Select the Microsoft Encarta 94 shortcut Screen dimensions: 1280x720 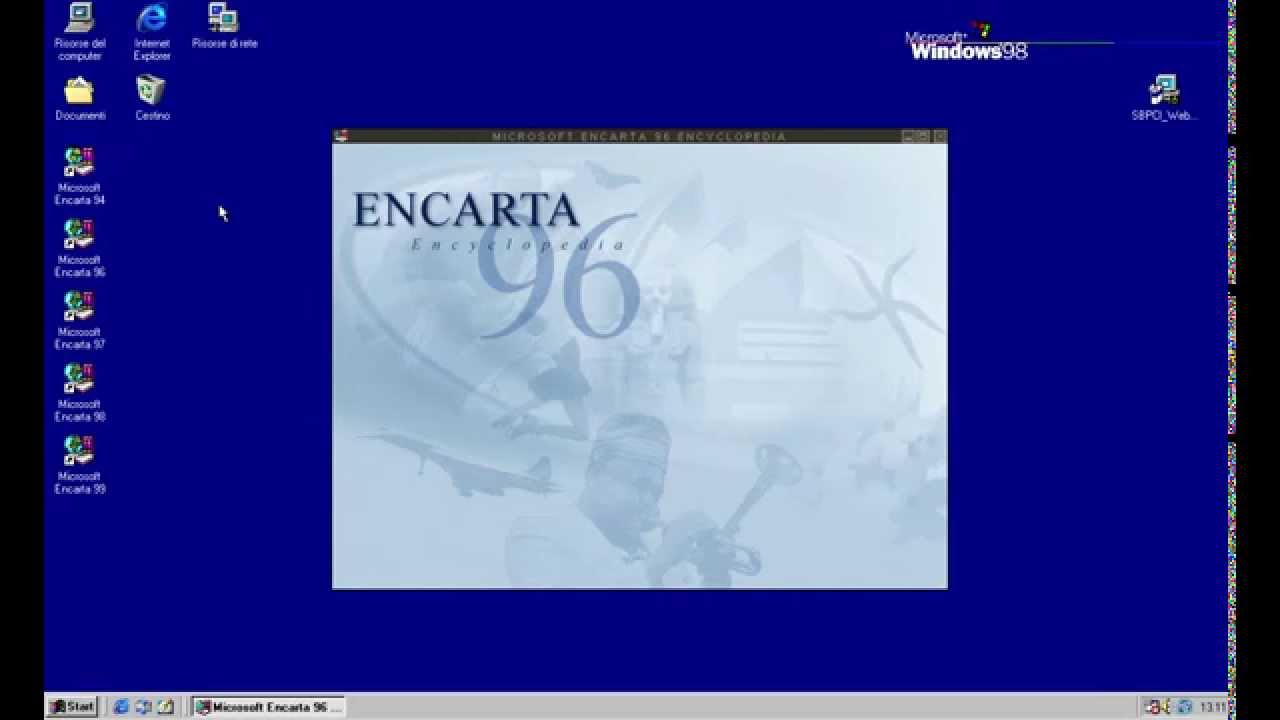coord(79,176)
